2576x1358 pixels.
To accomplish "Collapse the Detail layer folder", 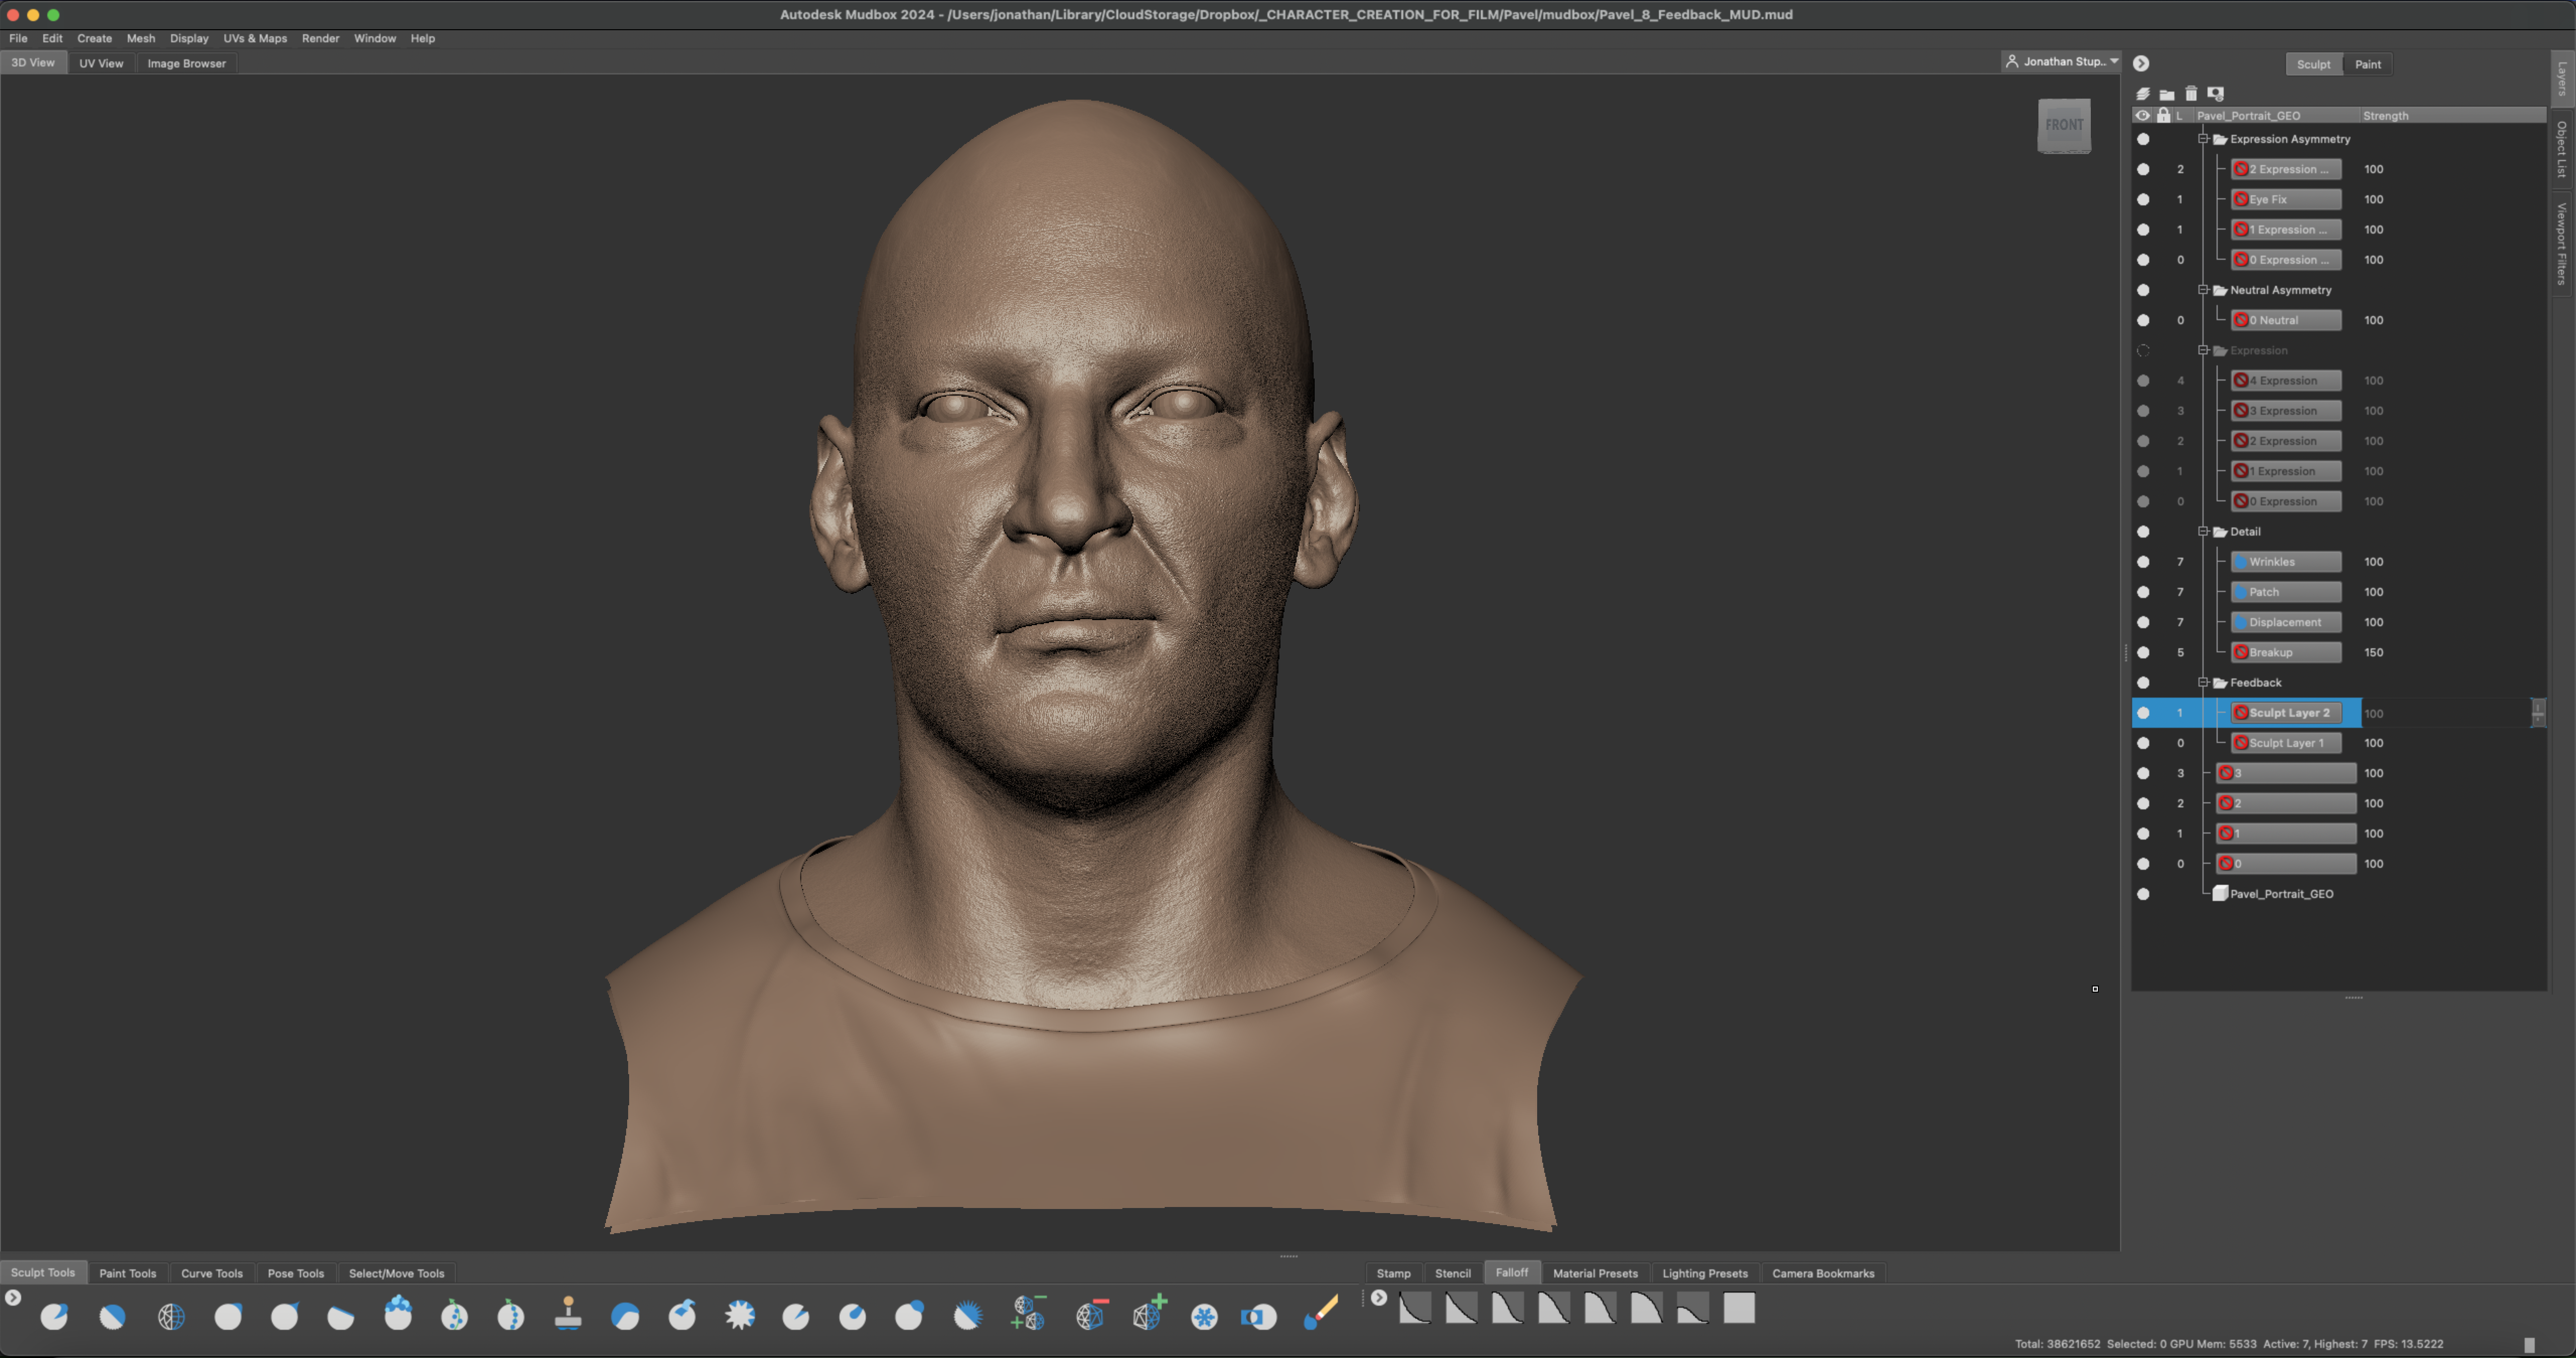I will (x=2202, y=532).
